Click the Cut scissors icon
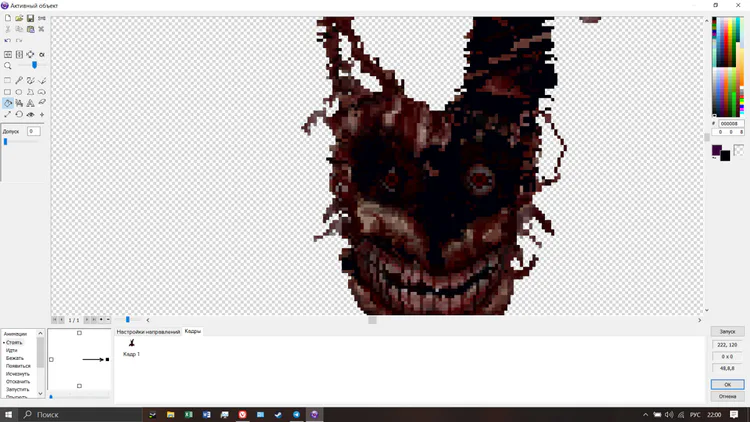The image size is (750, 422). pyautogui.click(x=8, y=29)
